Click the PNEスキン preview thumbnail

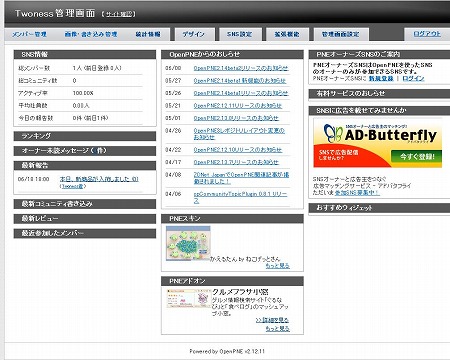(x=188, y=243)
